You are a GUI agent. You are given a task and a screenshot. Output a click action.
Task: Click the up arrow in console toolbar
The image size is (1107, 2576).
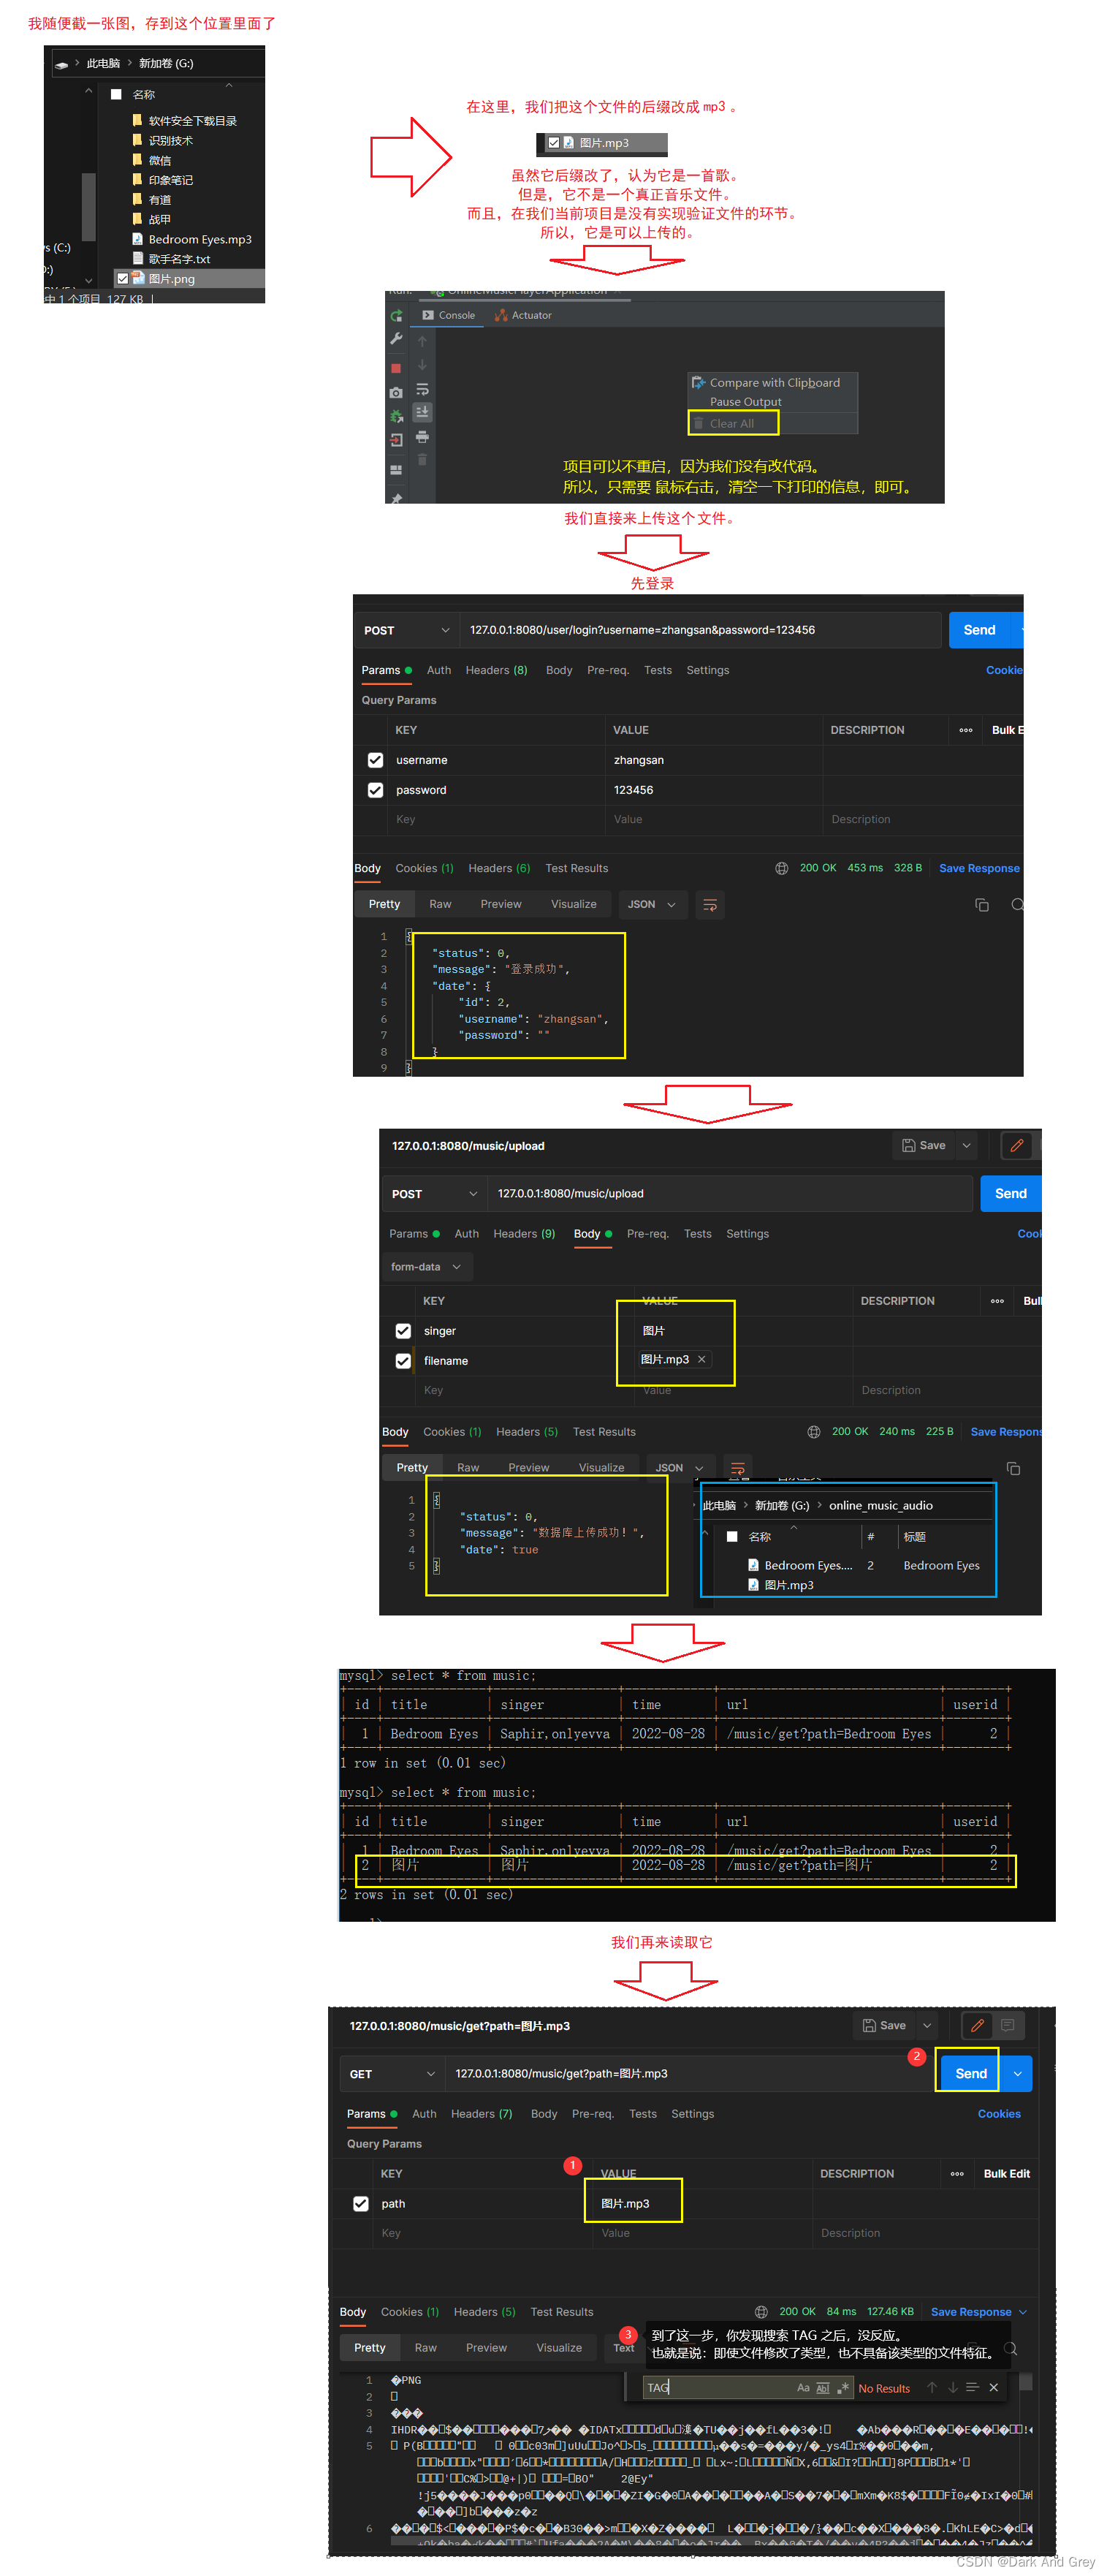[422, 342]
